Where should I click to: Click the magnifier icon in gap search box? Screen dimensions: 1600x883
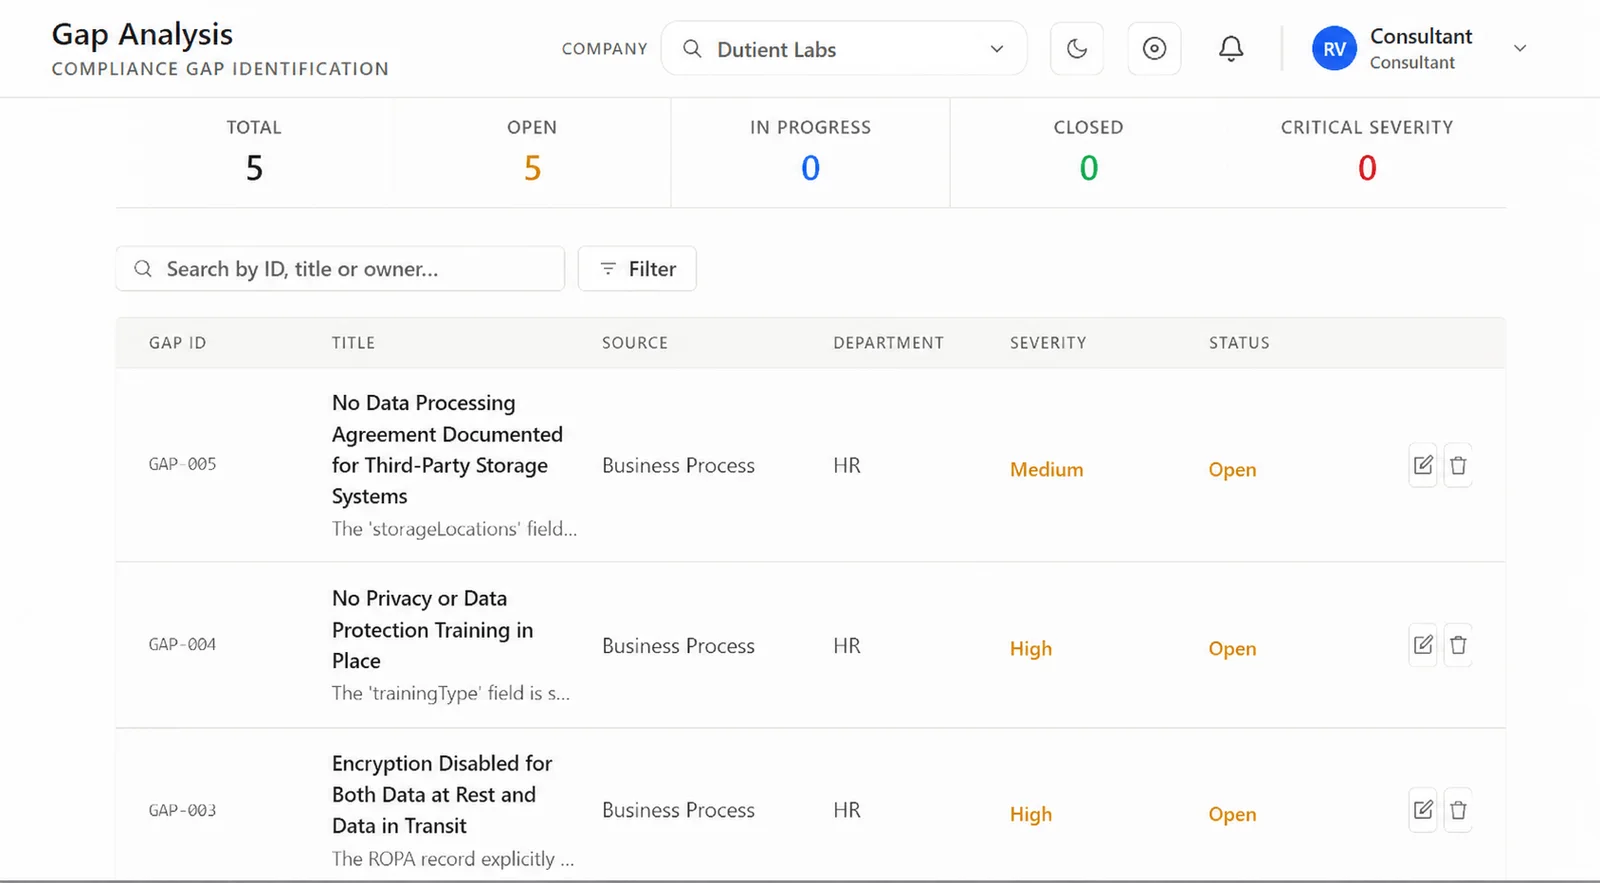[143, 269]
